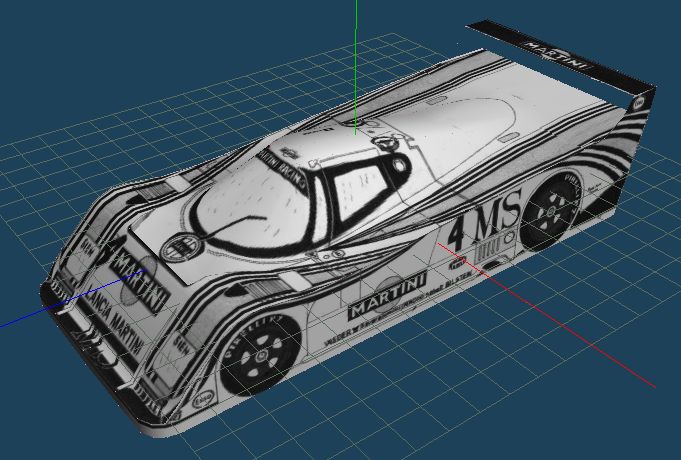Image resolution: width=681 pixels, height=460 pixels.
Task: Click the 'LANCIA MARTINI' text on the nose
Action: pyautogui.click(x=114, y=322)
